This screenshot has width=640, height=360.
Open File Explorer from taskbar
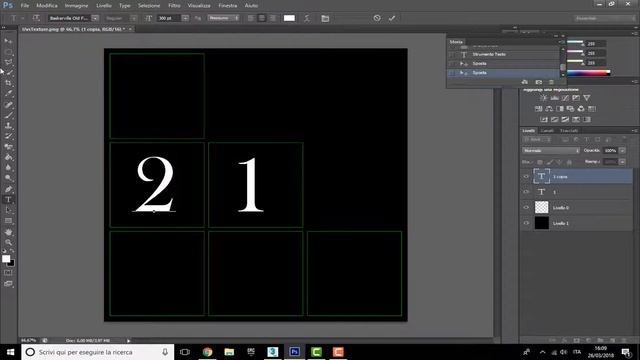[x=229, y=352]
